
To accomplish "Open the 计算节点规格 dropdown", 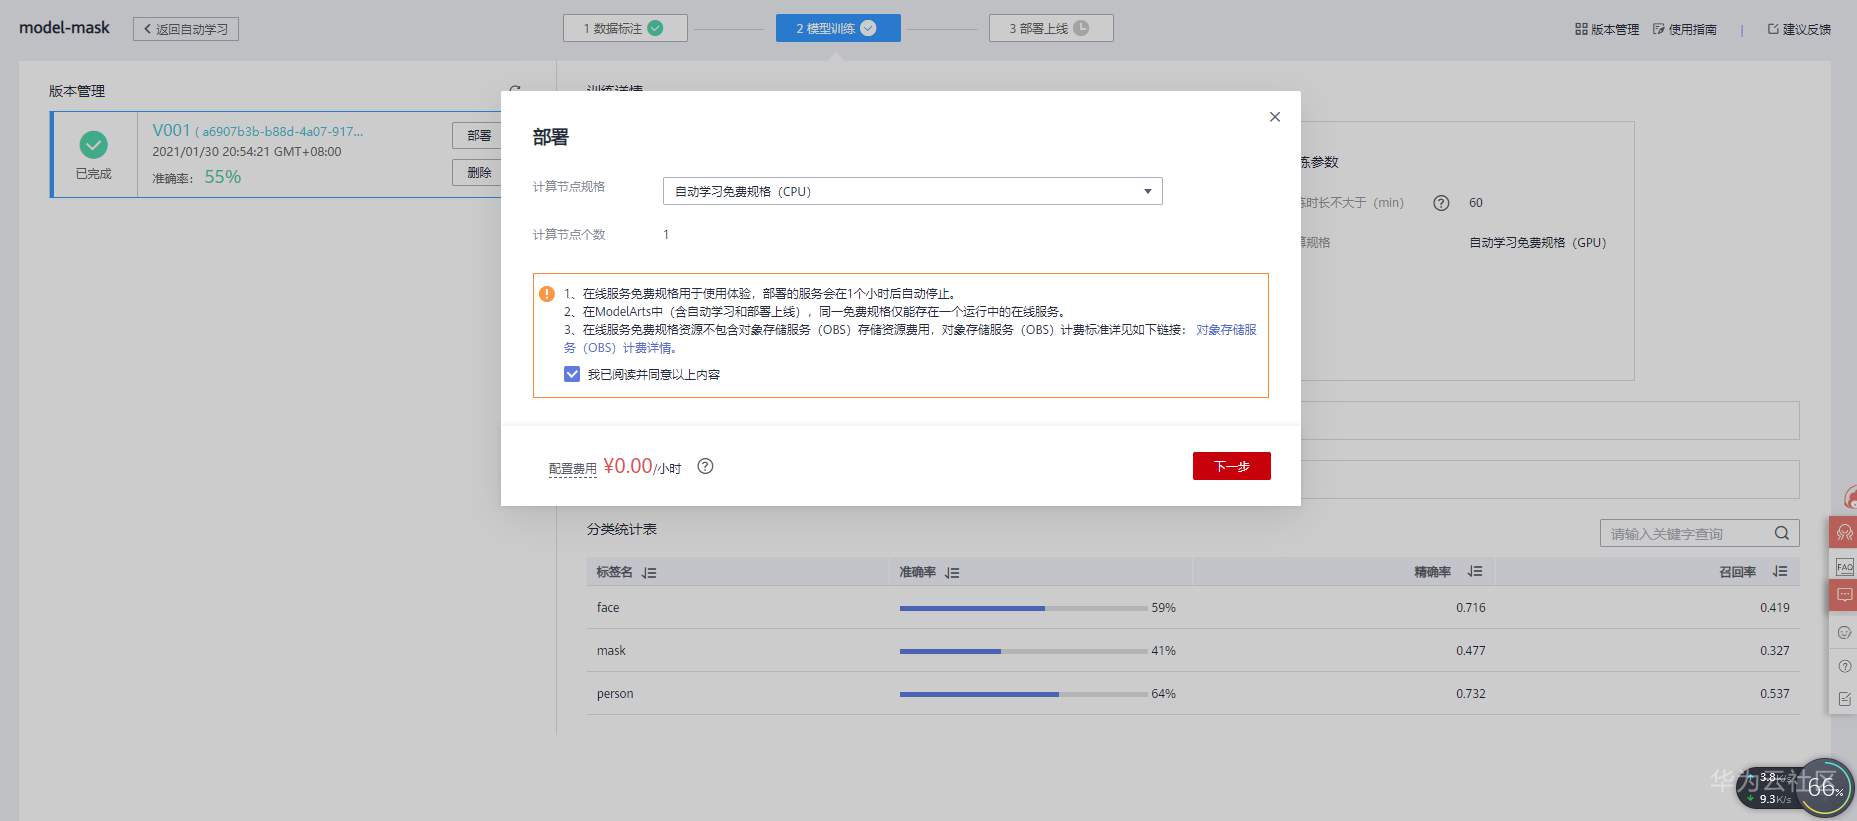I will point(912,191).
